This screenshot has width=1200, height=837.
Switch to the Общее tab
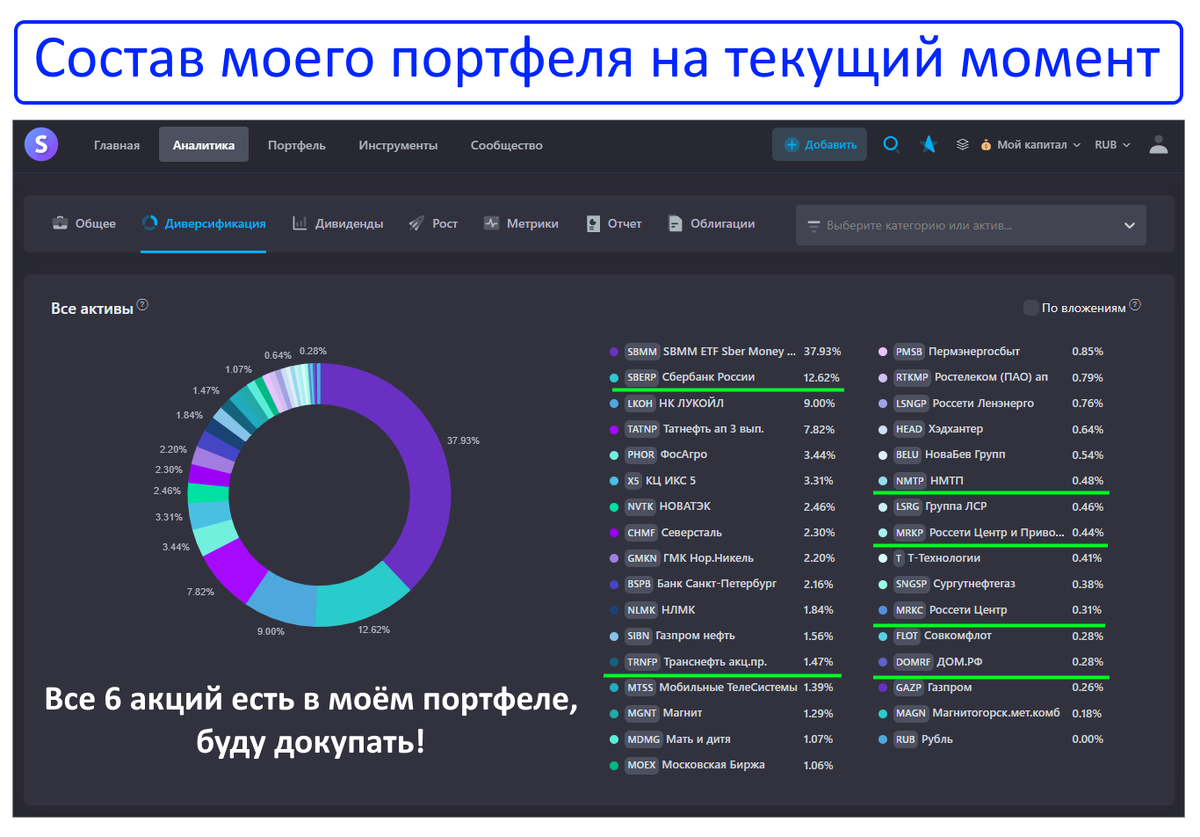84,224
